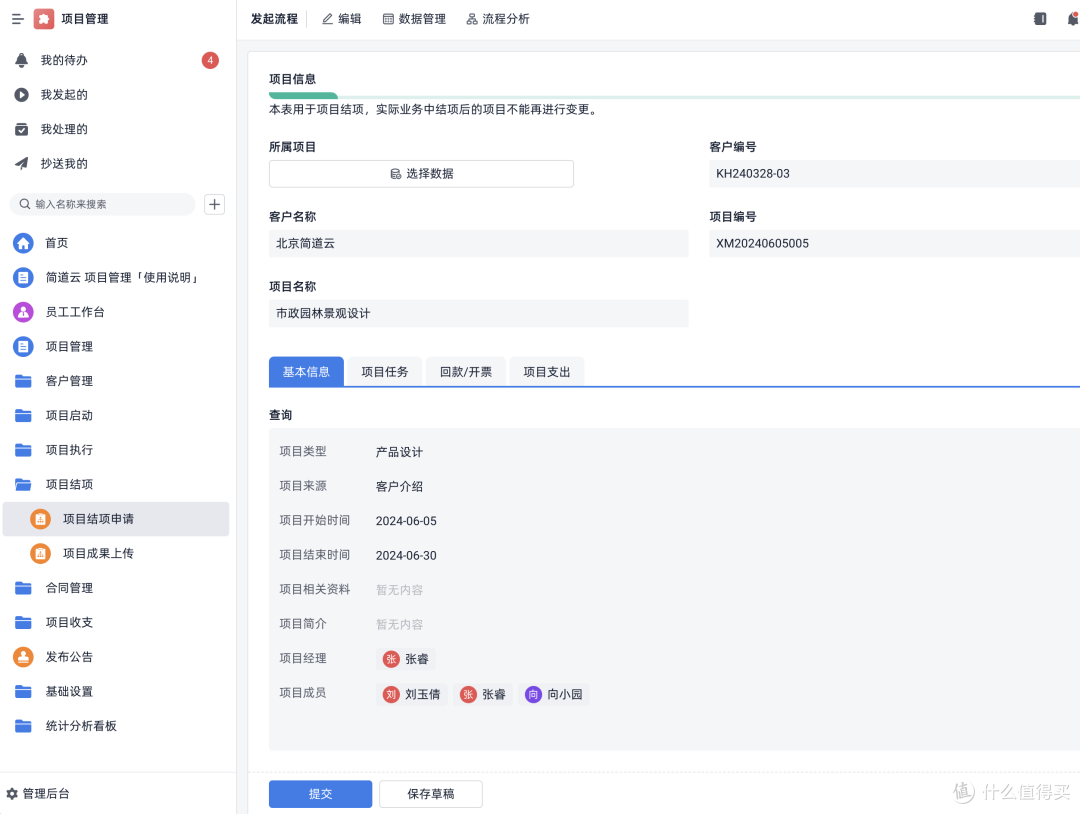
Task: Click the 管理后台 gear icon
Action: pos(12,793)
